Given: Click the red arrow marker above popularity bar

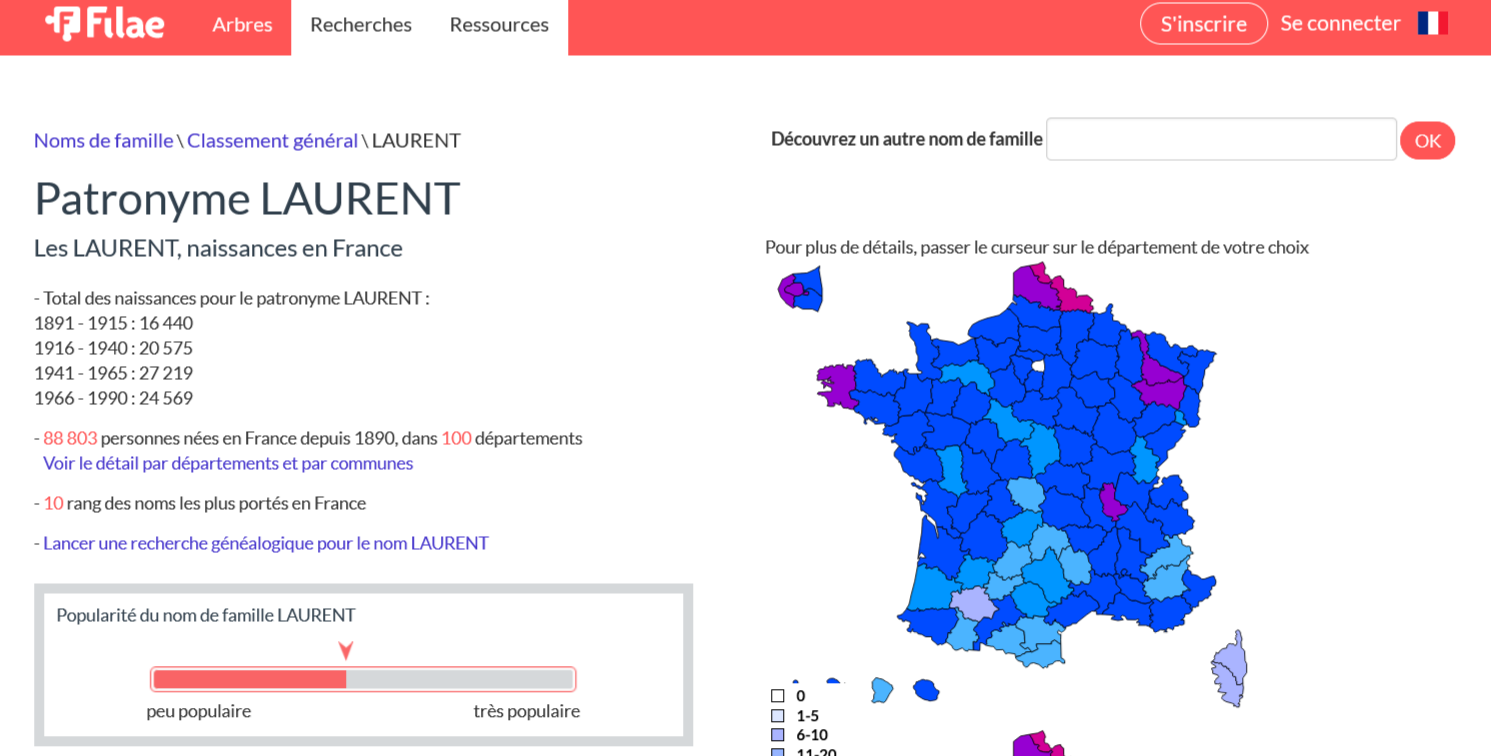Looking at the screenshot, I should click(x=346, y=651).
